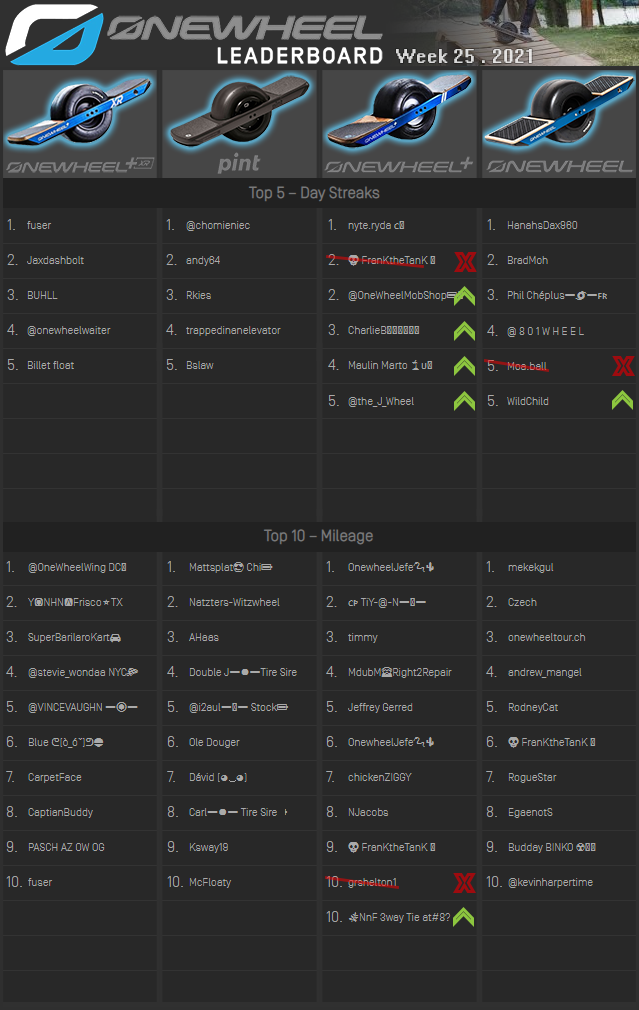The height and width of the screenshot is (1010, 639).
Task: Click green up arrow beside CharlieB entry
Action: point(463,331)
